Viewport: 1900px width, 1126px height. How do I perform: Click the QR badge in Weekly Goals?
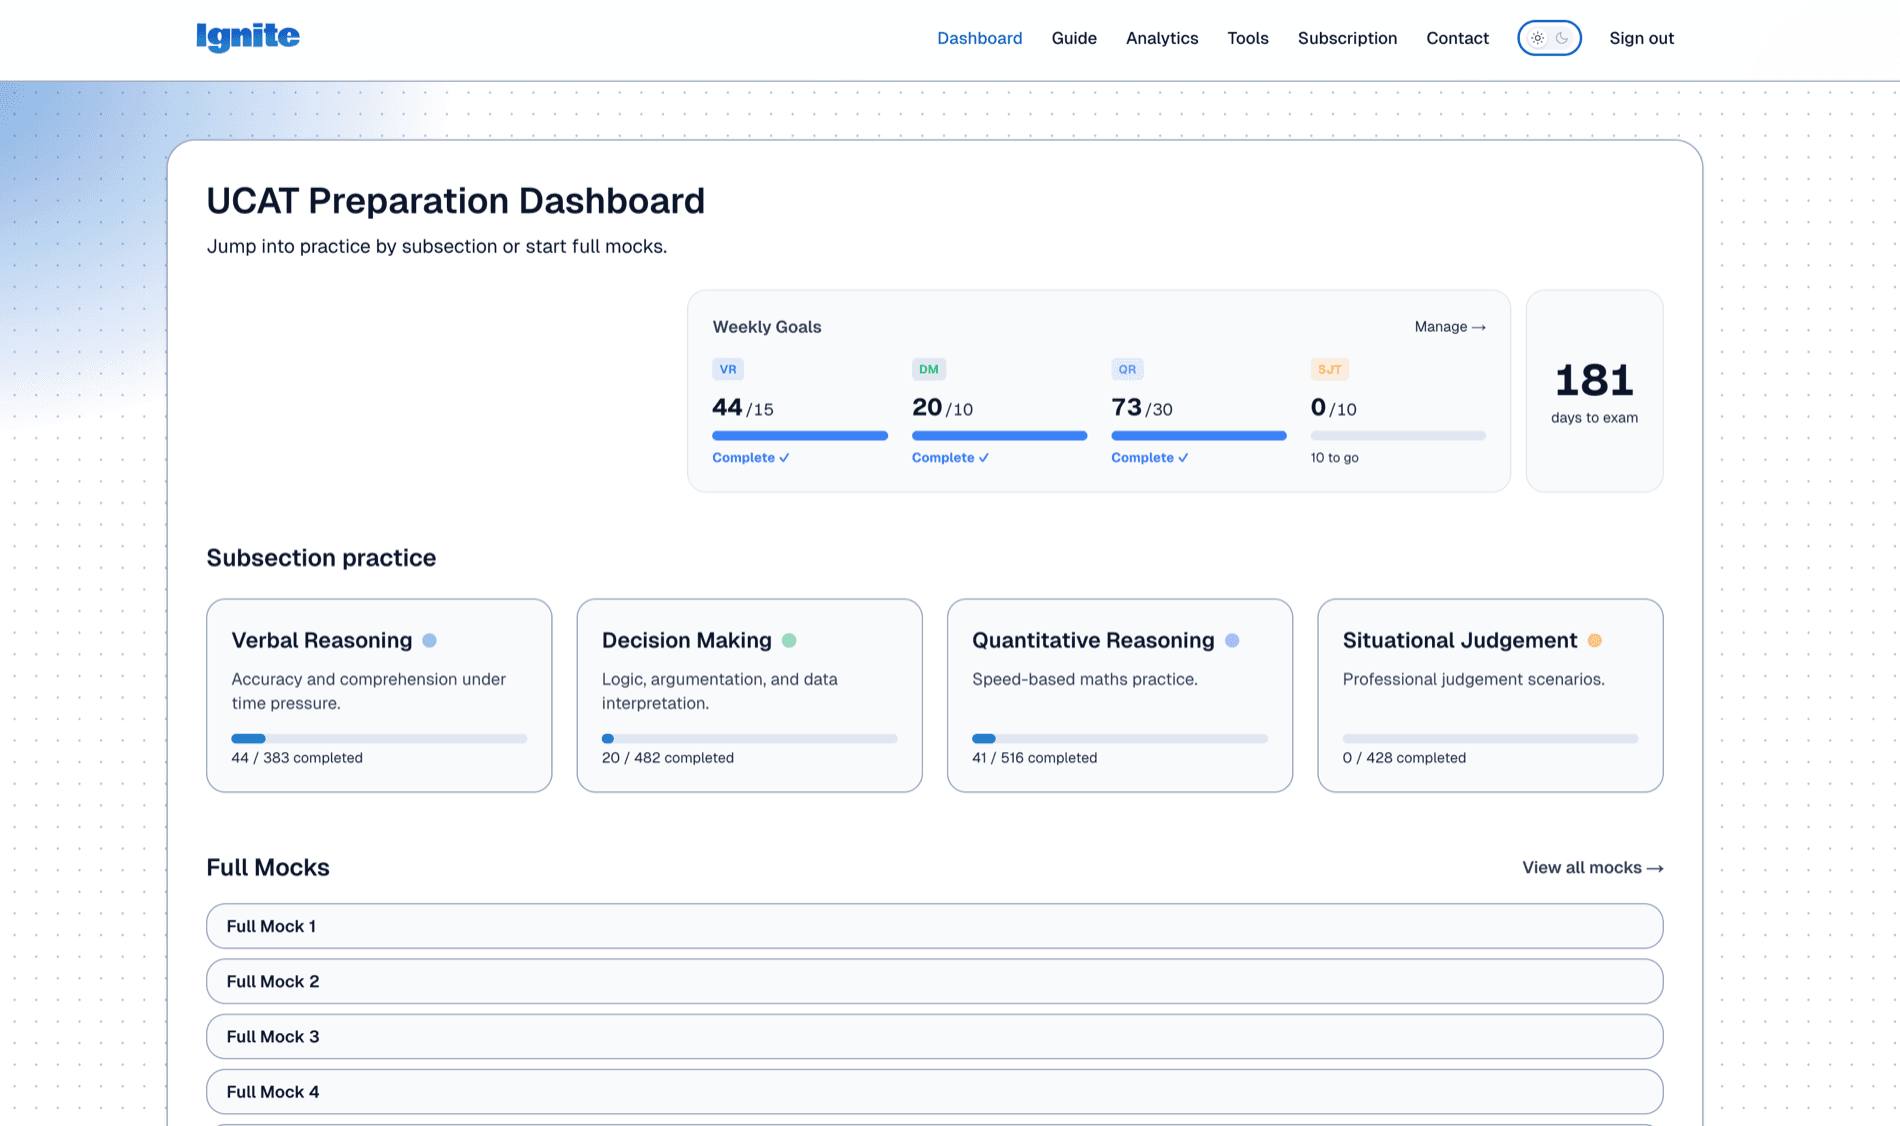point(1127,369)
